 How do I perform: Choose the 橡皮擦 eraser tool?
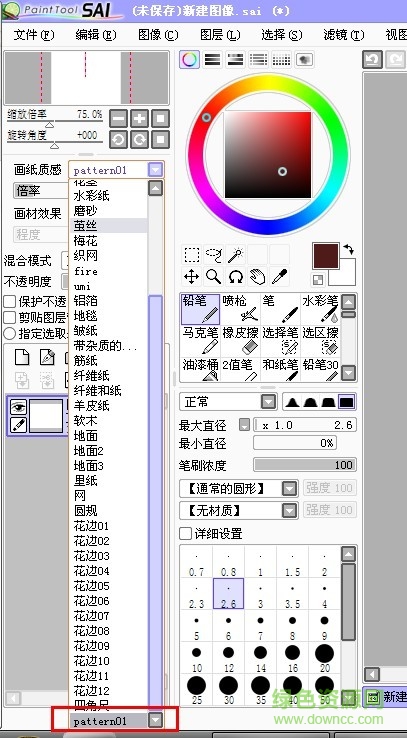coord(240,341)
